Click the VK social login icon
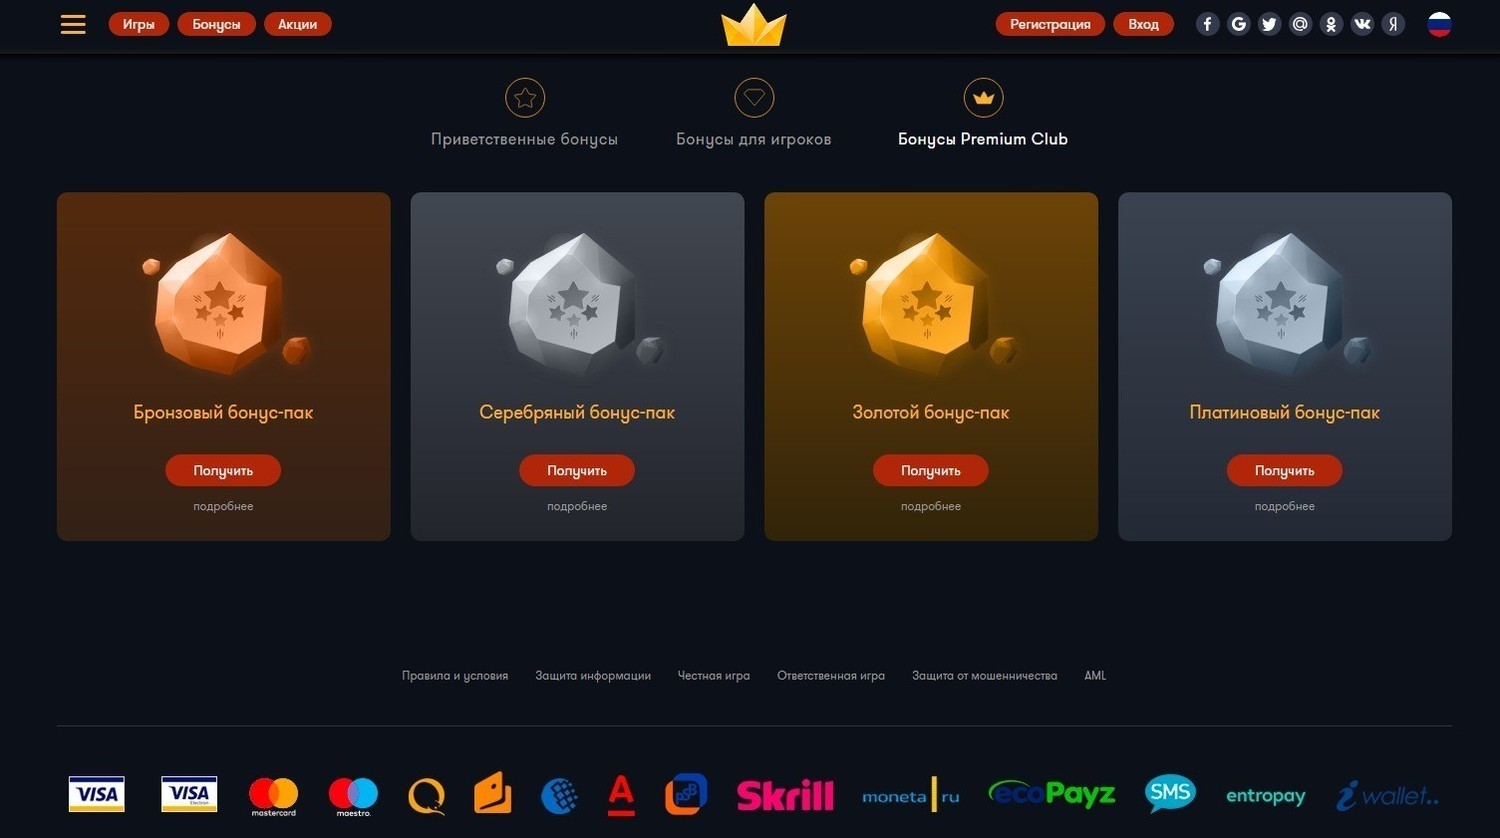Viewport: 1500px width, 838px height. pos(1362,24)
